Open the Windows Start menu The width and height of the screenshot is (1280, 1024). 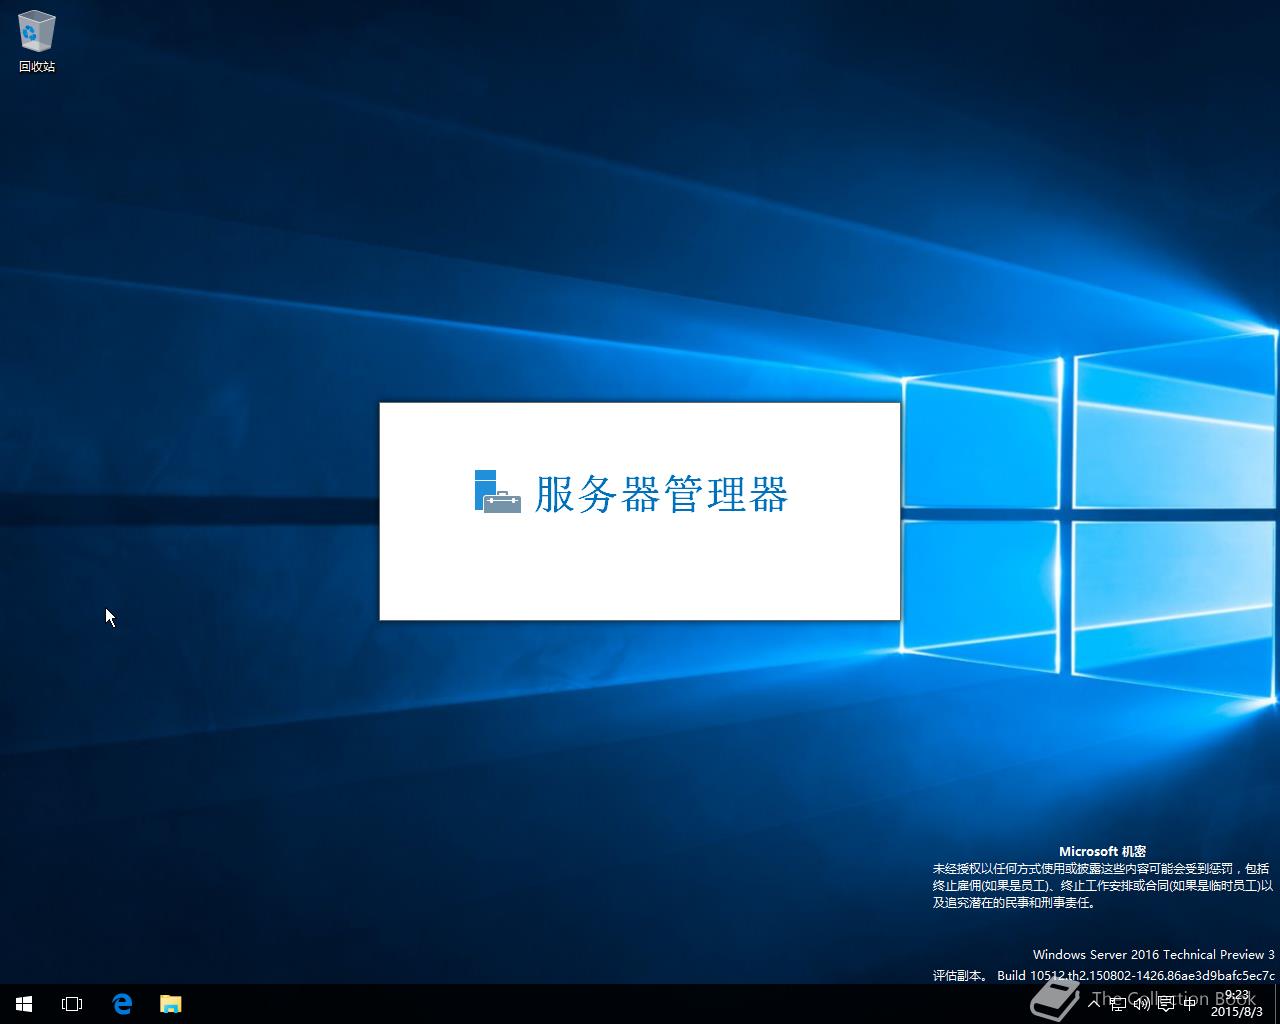pyautogui.click(x=24, y=1004)
